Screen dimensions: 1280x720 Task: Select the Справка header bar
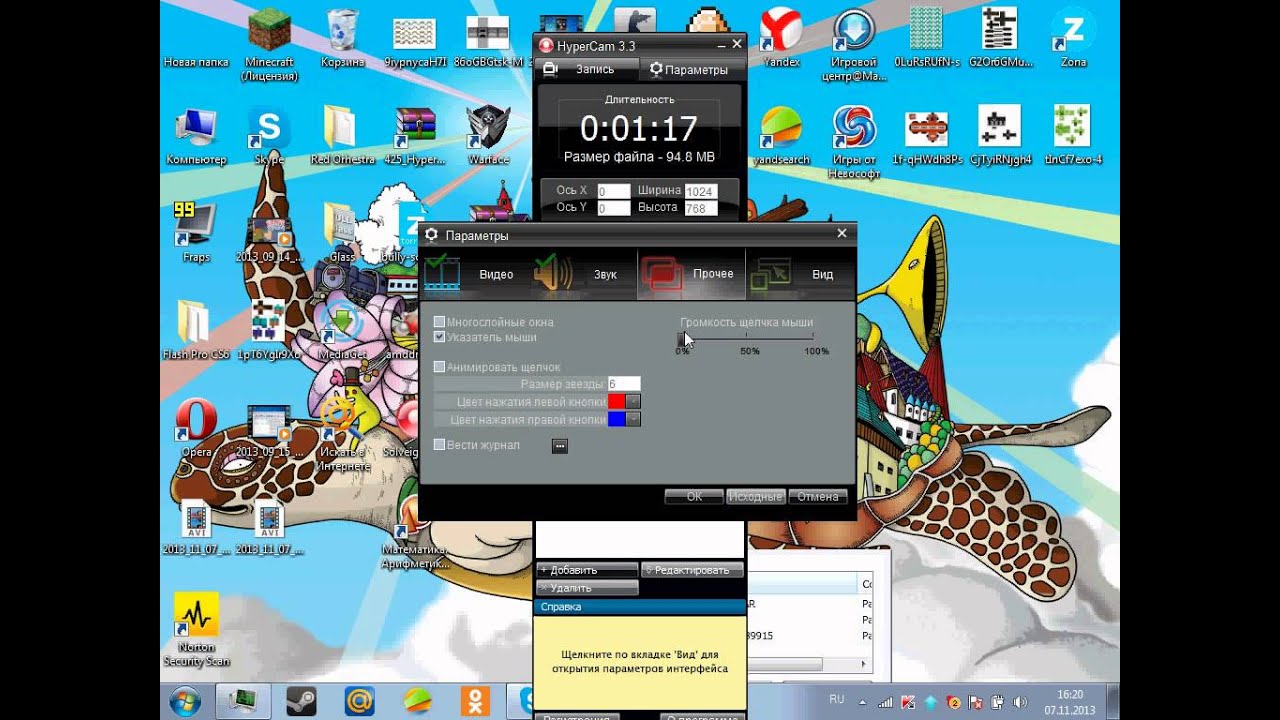[640, 607]
